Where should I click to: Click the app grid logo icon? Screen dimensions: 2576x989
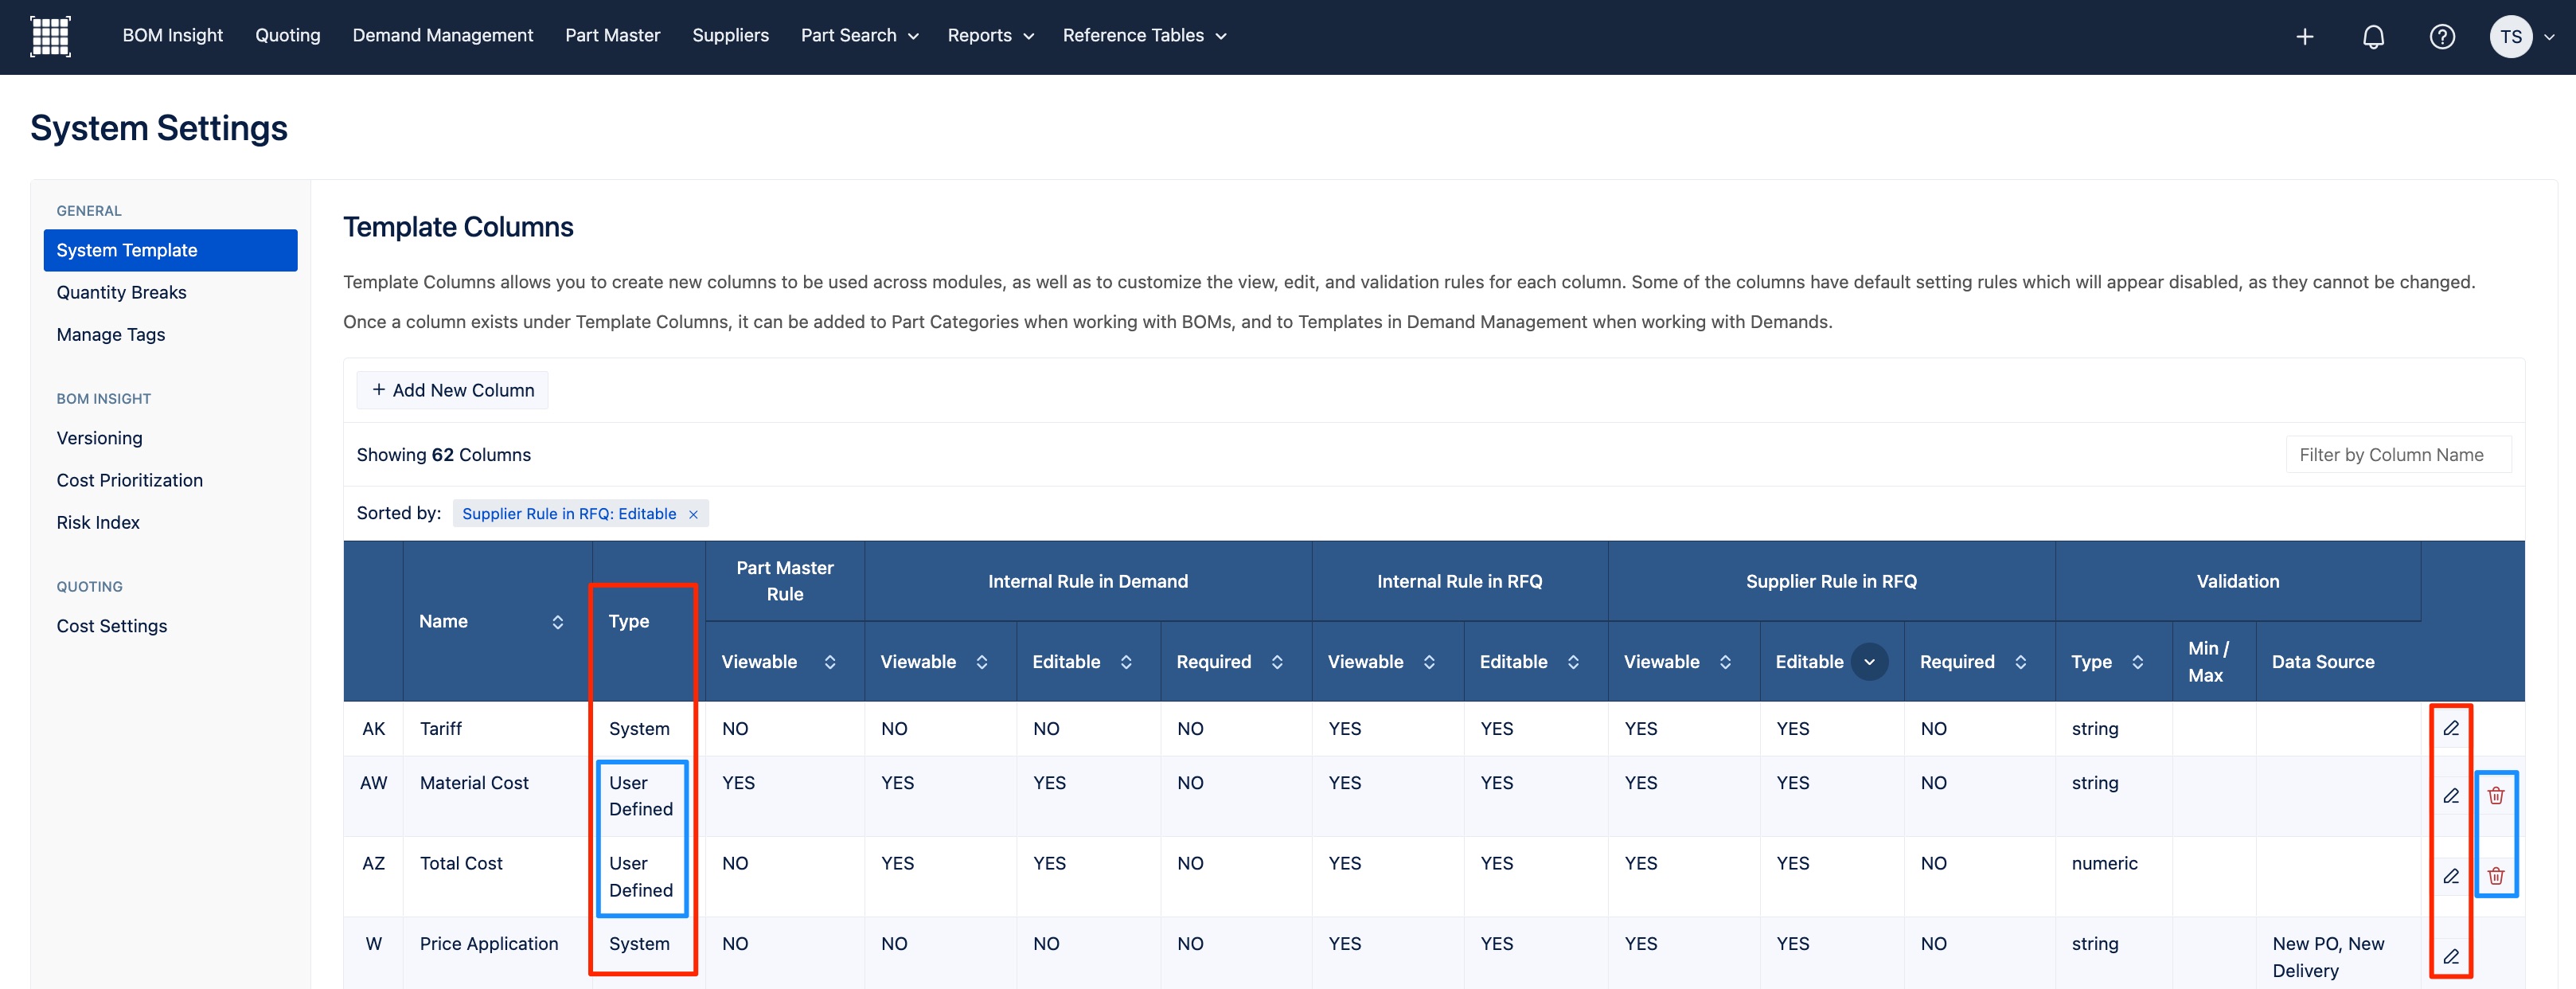[50, 36]
